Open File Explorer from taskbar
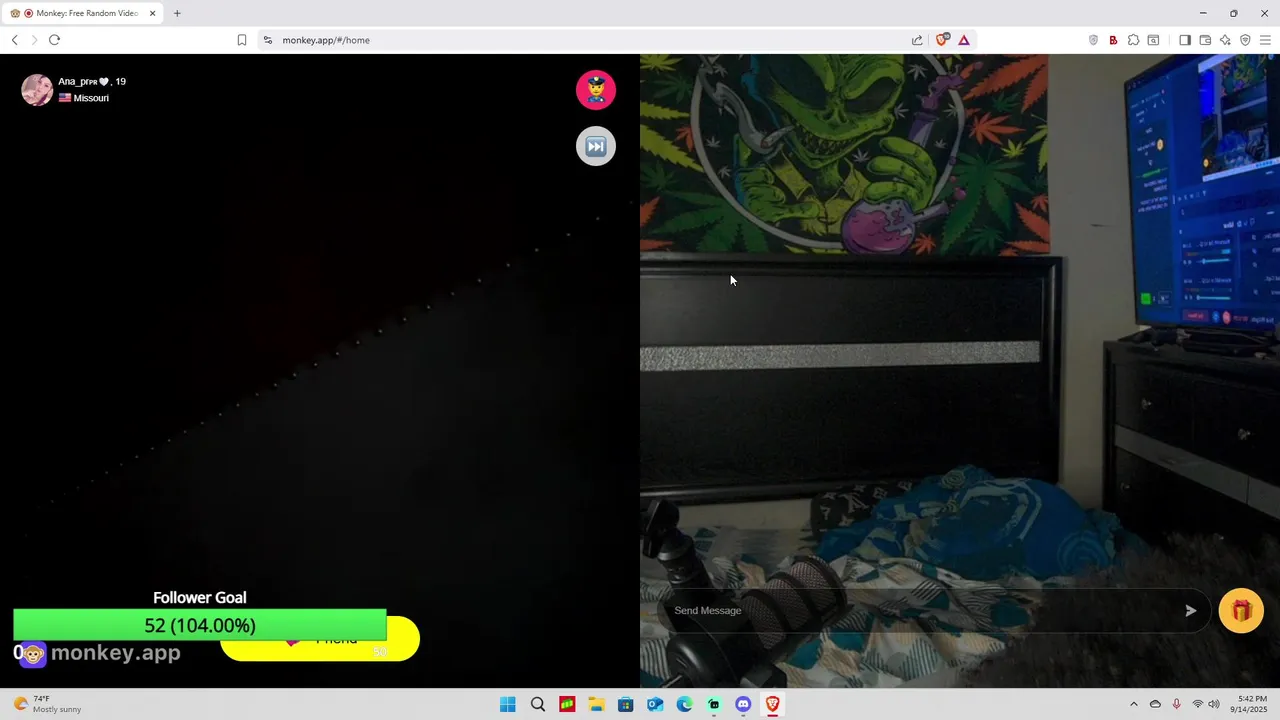This screenshot has height=720, width=1280. pos(596,704)
